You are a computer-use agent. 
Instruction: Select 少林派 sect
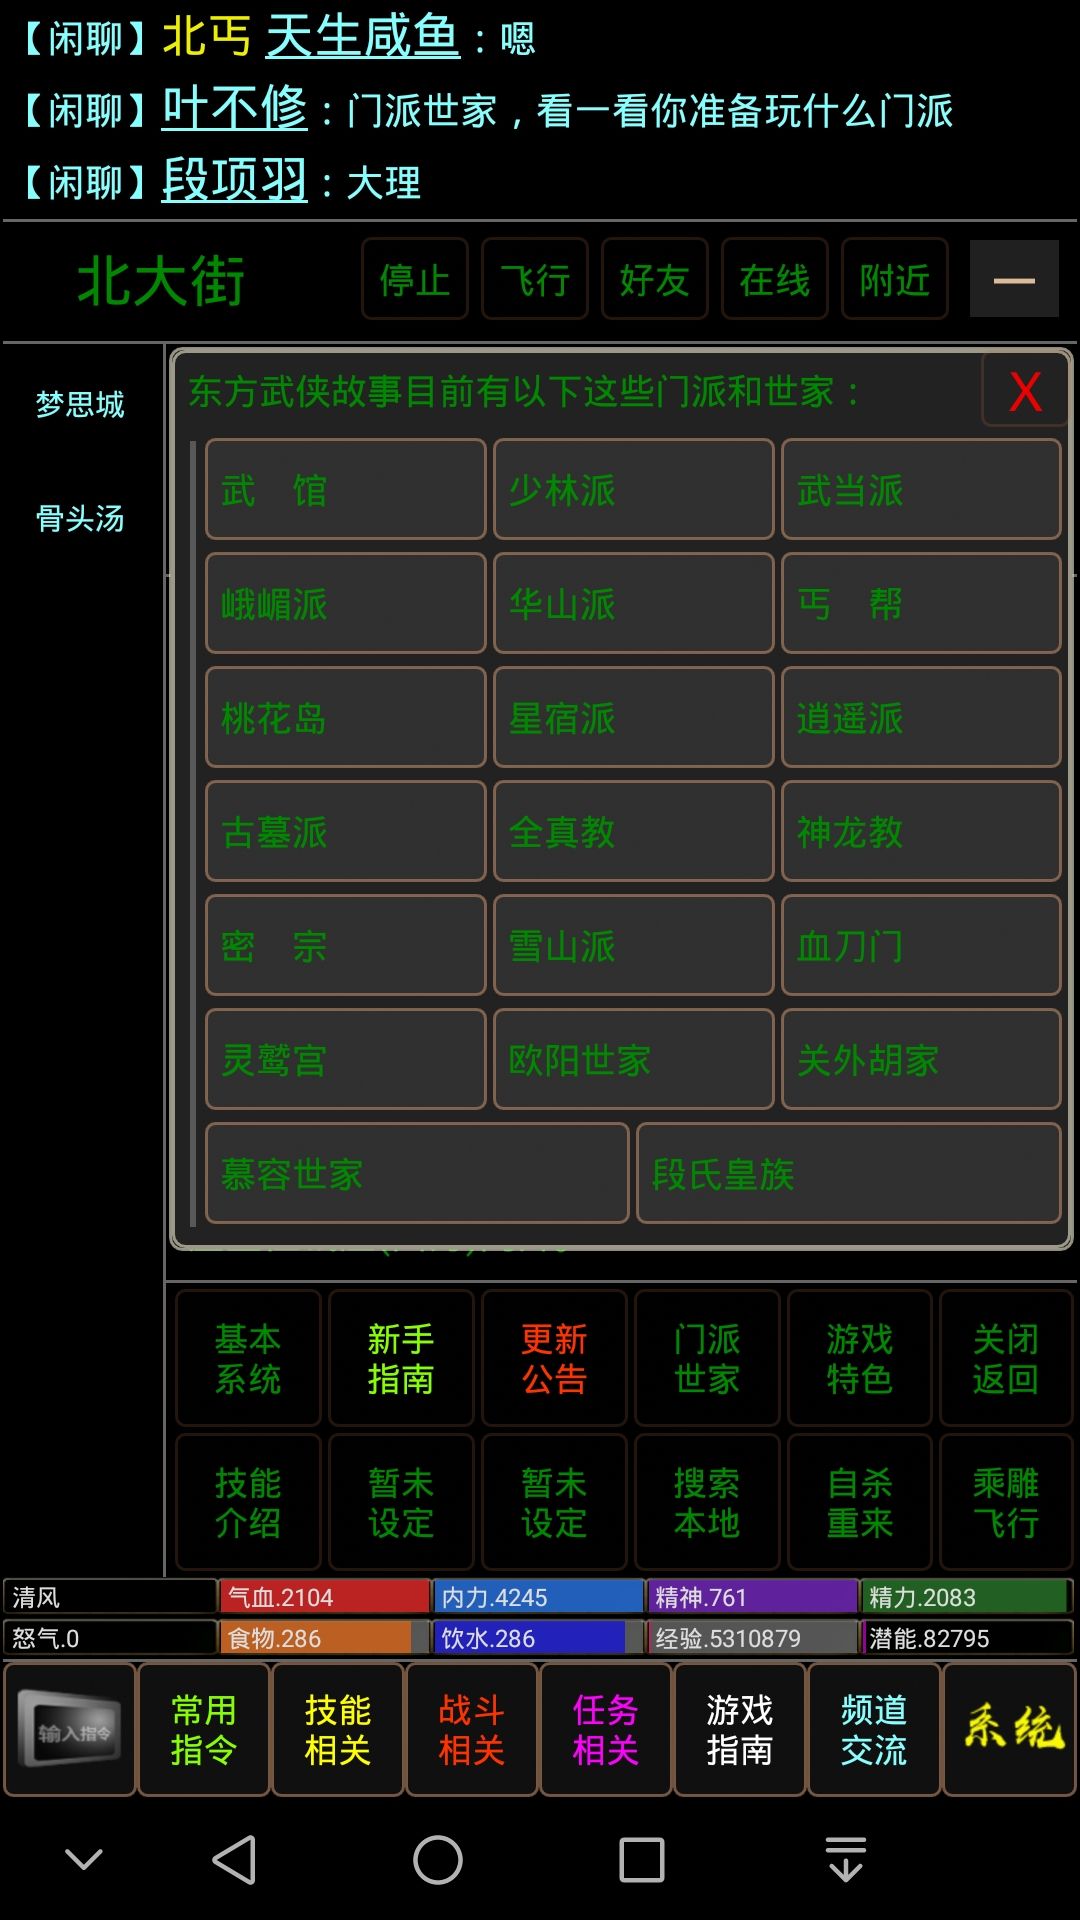click(634, 490)
